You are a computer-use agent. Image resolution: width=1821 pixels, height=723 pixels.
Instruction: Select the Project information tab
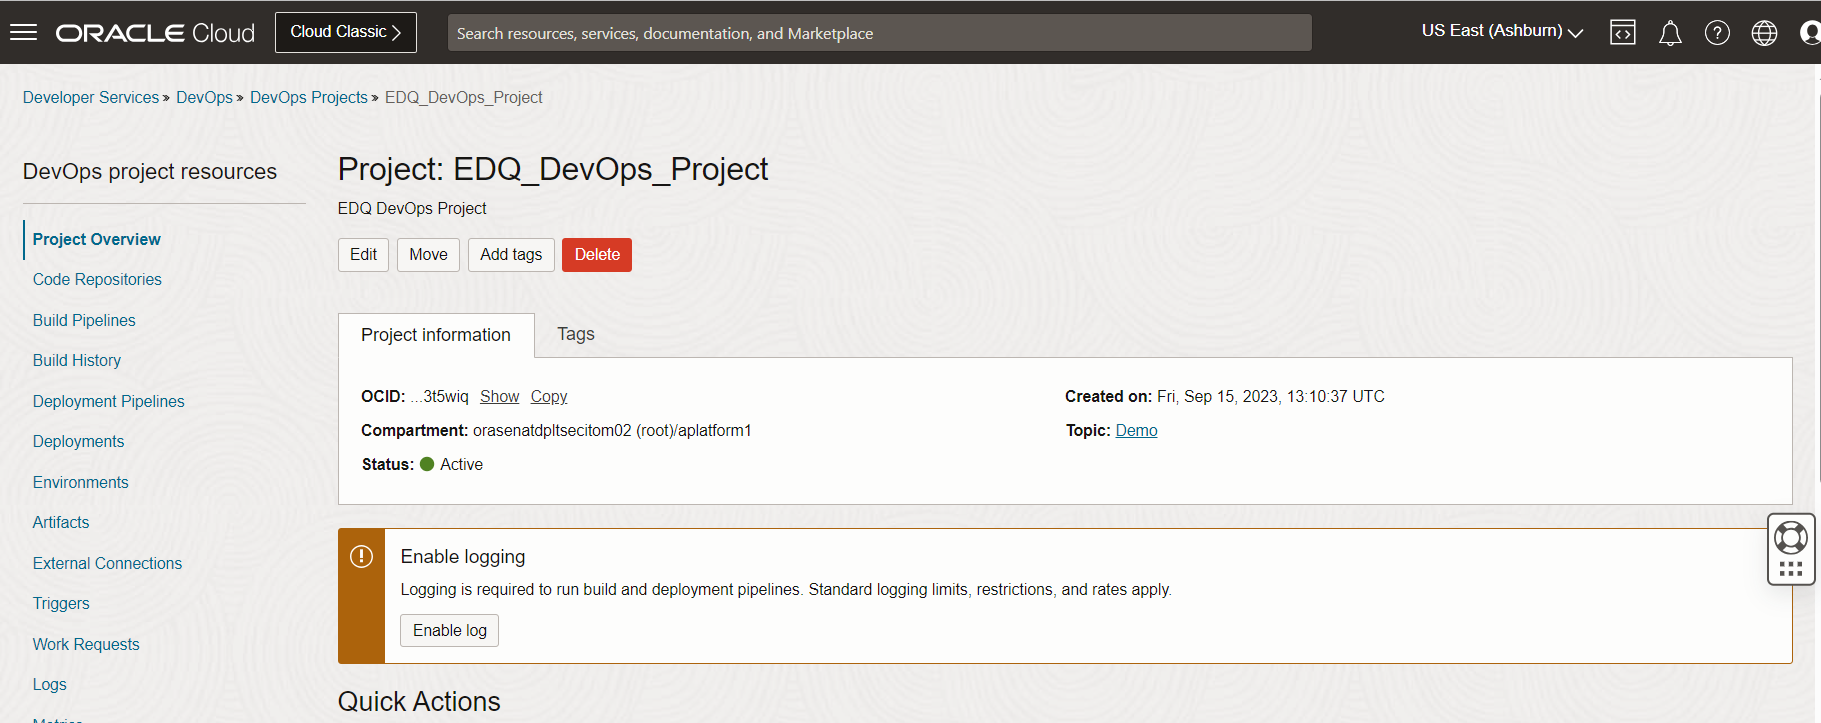(x=436, y=335)
